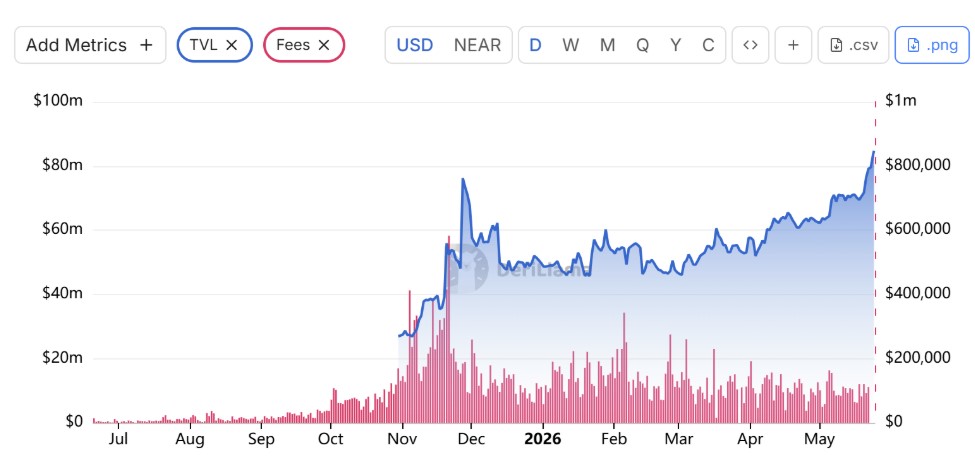Image resolution: width=975 pixels, height=465 pixels.
Task: Open the Add Metrics menu
Action: (x=90, y=45)
